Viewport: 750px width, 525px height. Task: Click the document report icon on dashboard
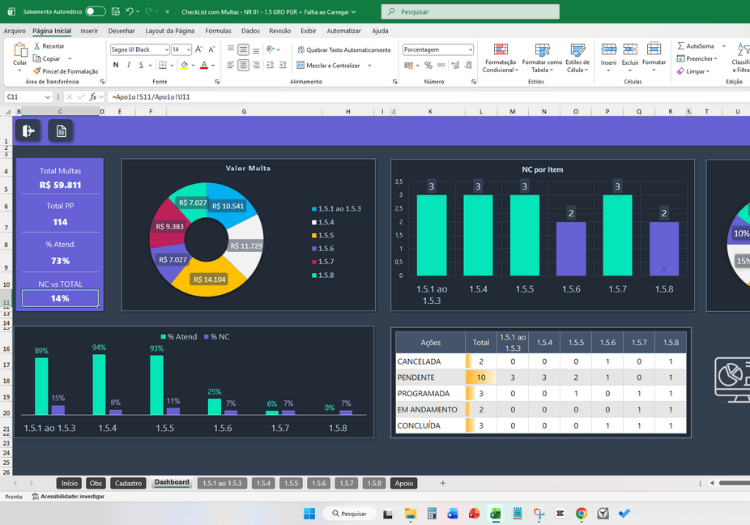coord(61,131)
